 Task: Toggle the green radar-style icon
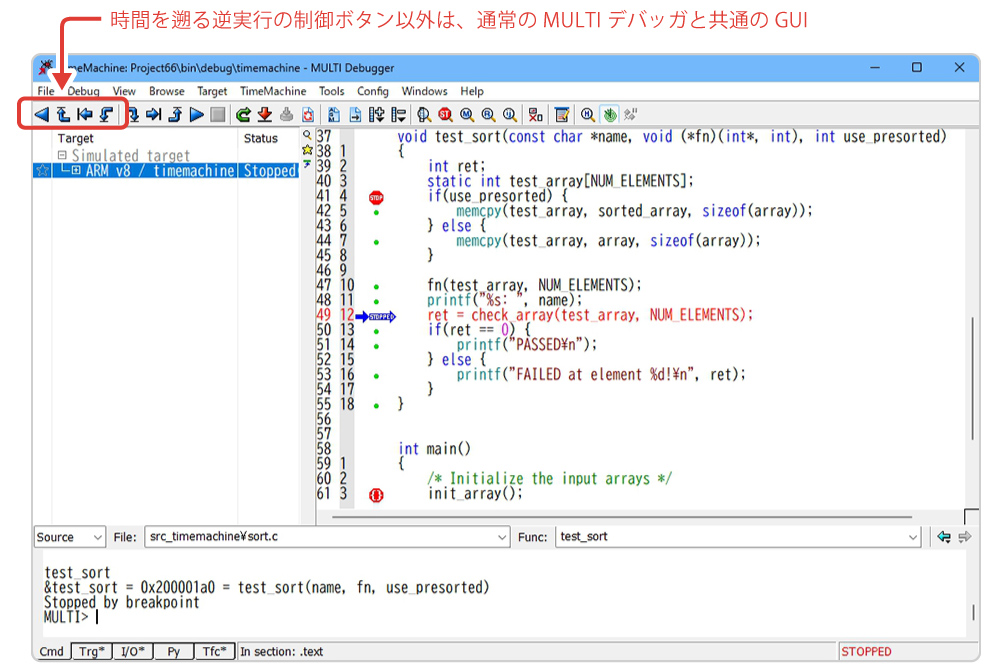tap(610, 115)
